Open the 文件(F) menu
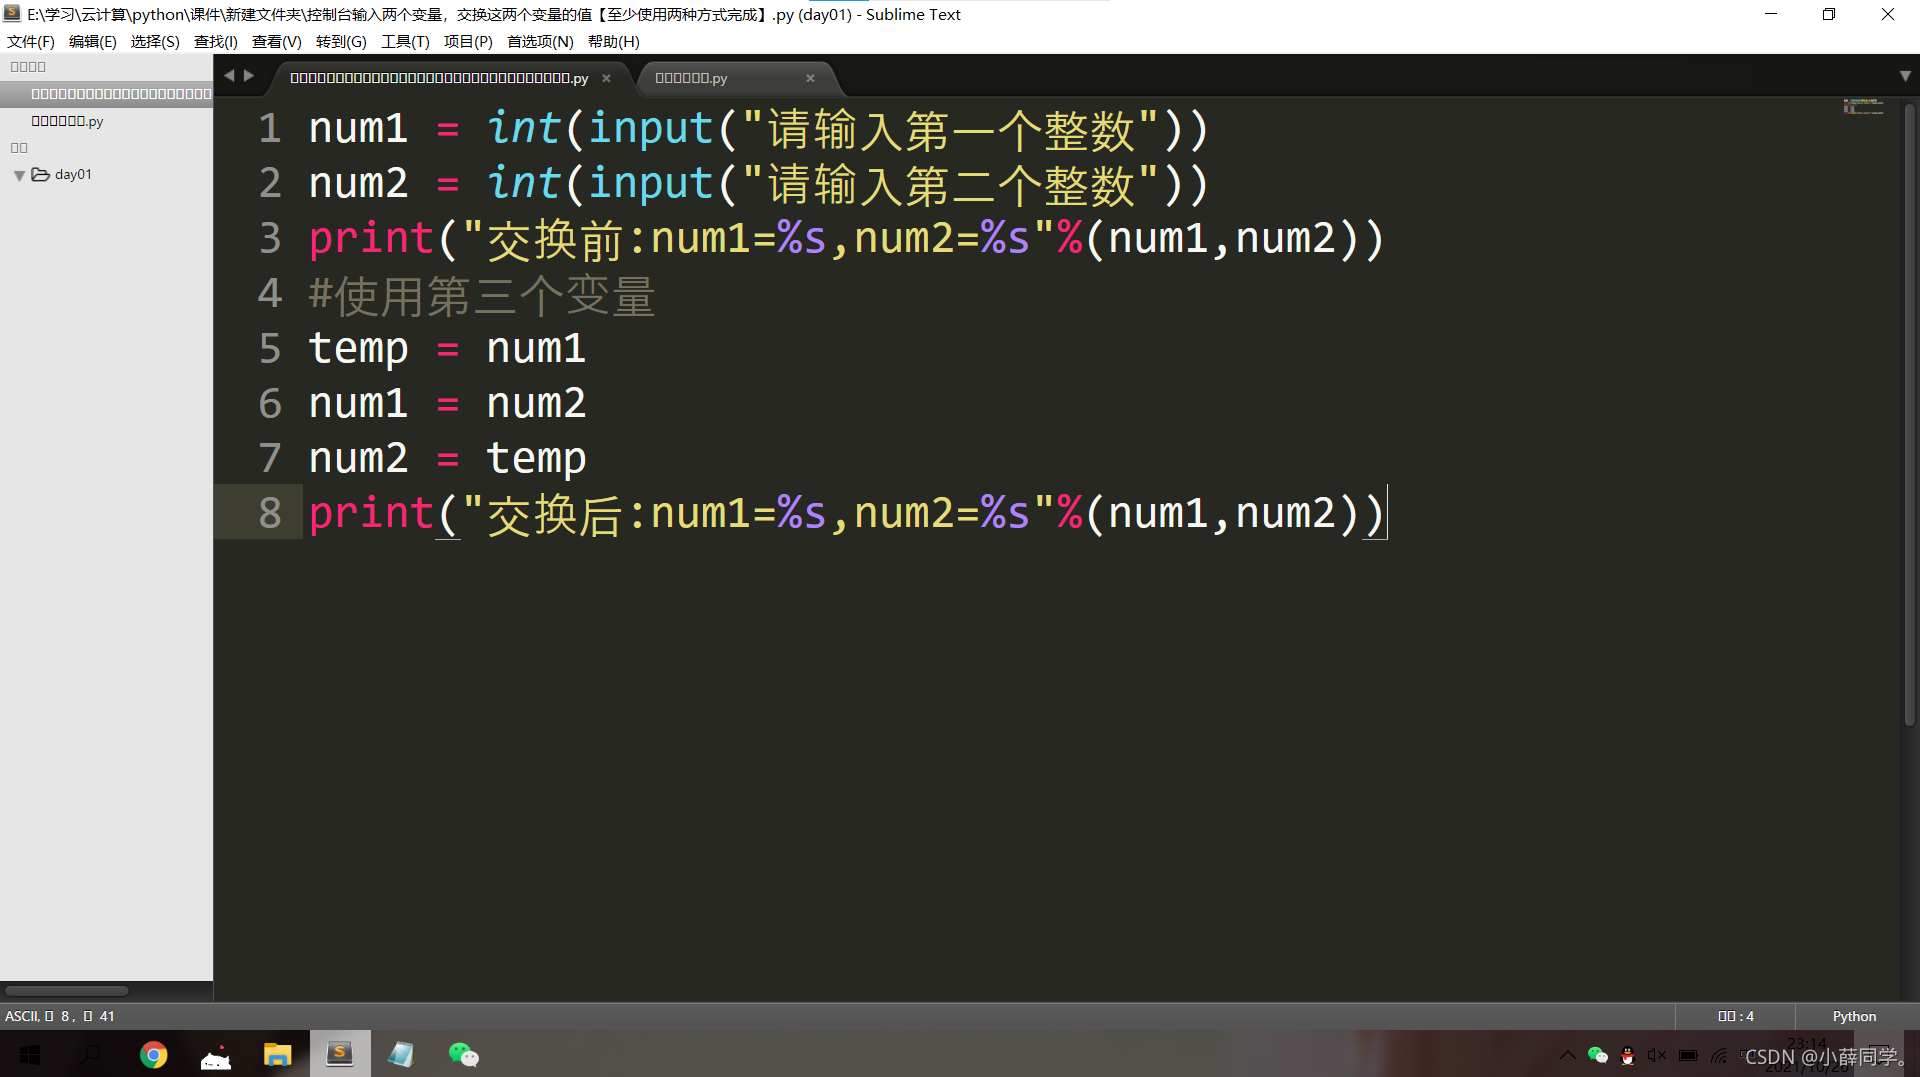Viewport: 1920px width, 1077px height. (31, 41)
